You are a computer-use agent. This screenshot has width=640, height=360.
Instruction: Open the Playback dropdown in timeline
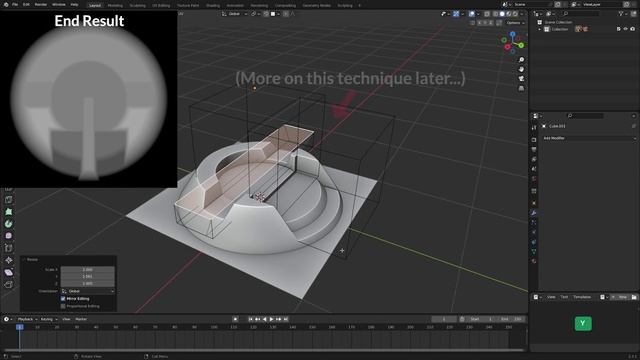[x=27, y=319]
